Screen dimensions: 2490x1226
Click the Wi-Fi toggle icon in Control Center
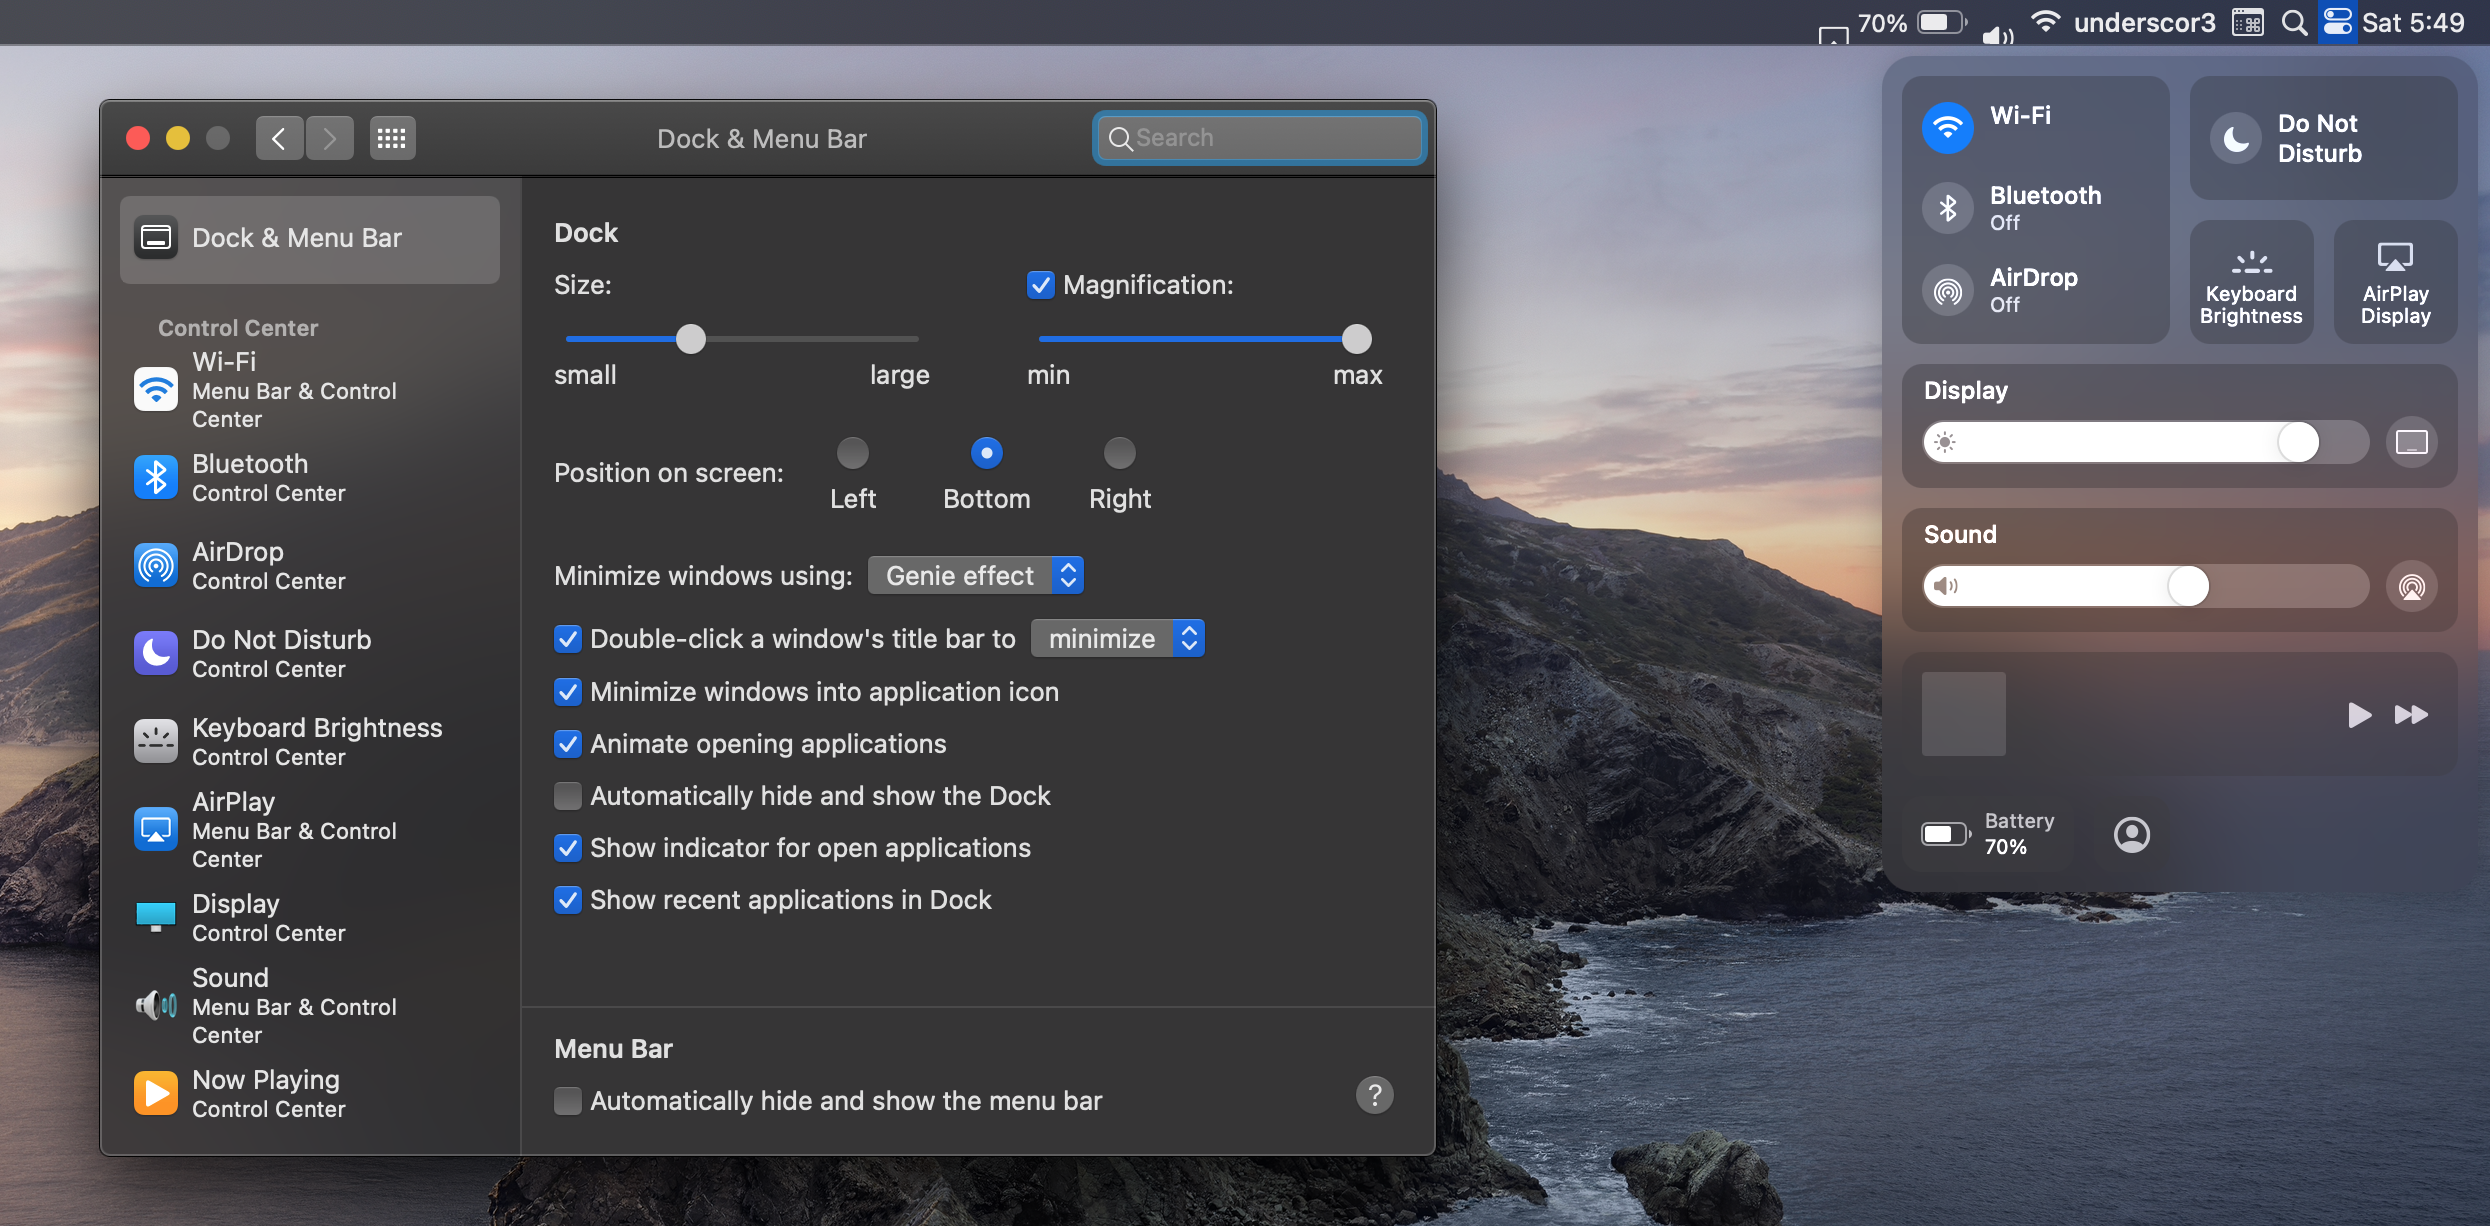pyautogui.click(x=1947, y=127)
